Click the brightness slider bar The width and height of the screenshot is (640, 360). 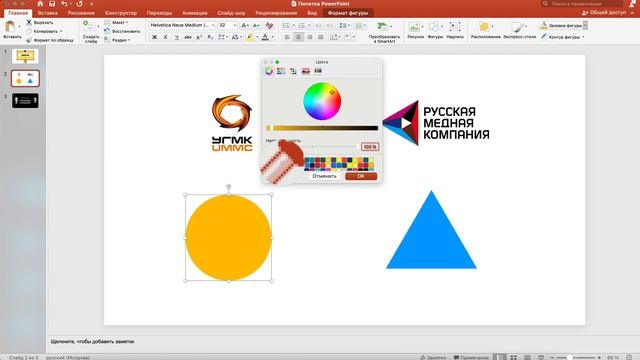click(322, 128)
